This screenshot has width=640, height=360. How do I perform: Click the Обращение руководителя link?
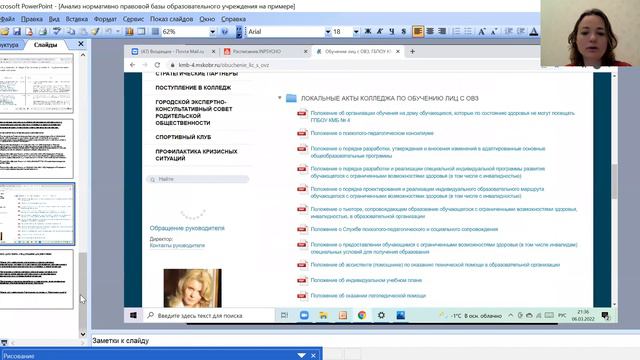click(187, 228)
